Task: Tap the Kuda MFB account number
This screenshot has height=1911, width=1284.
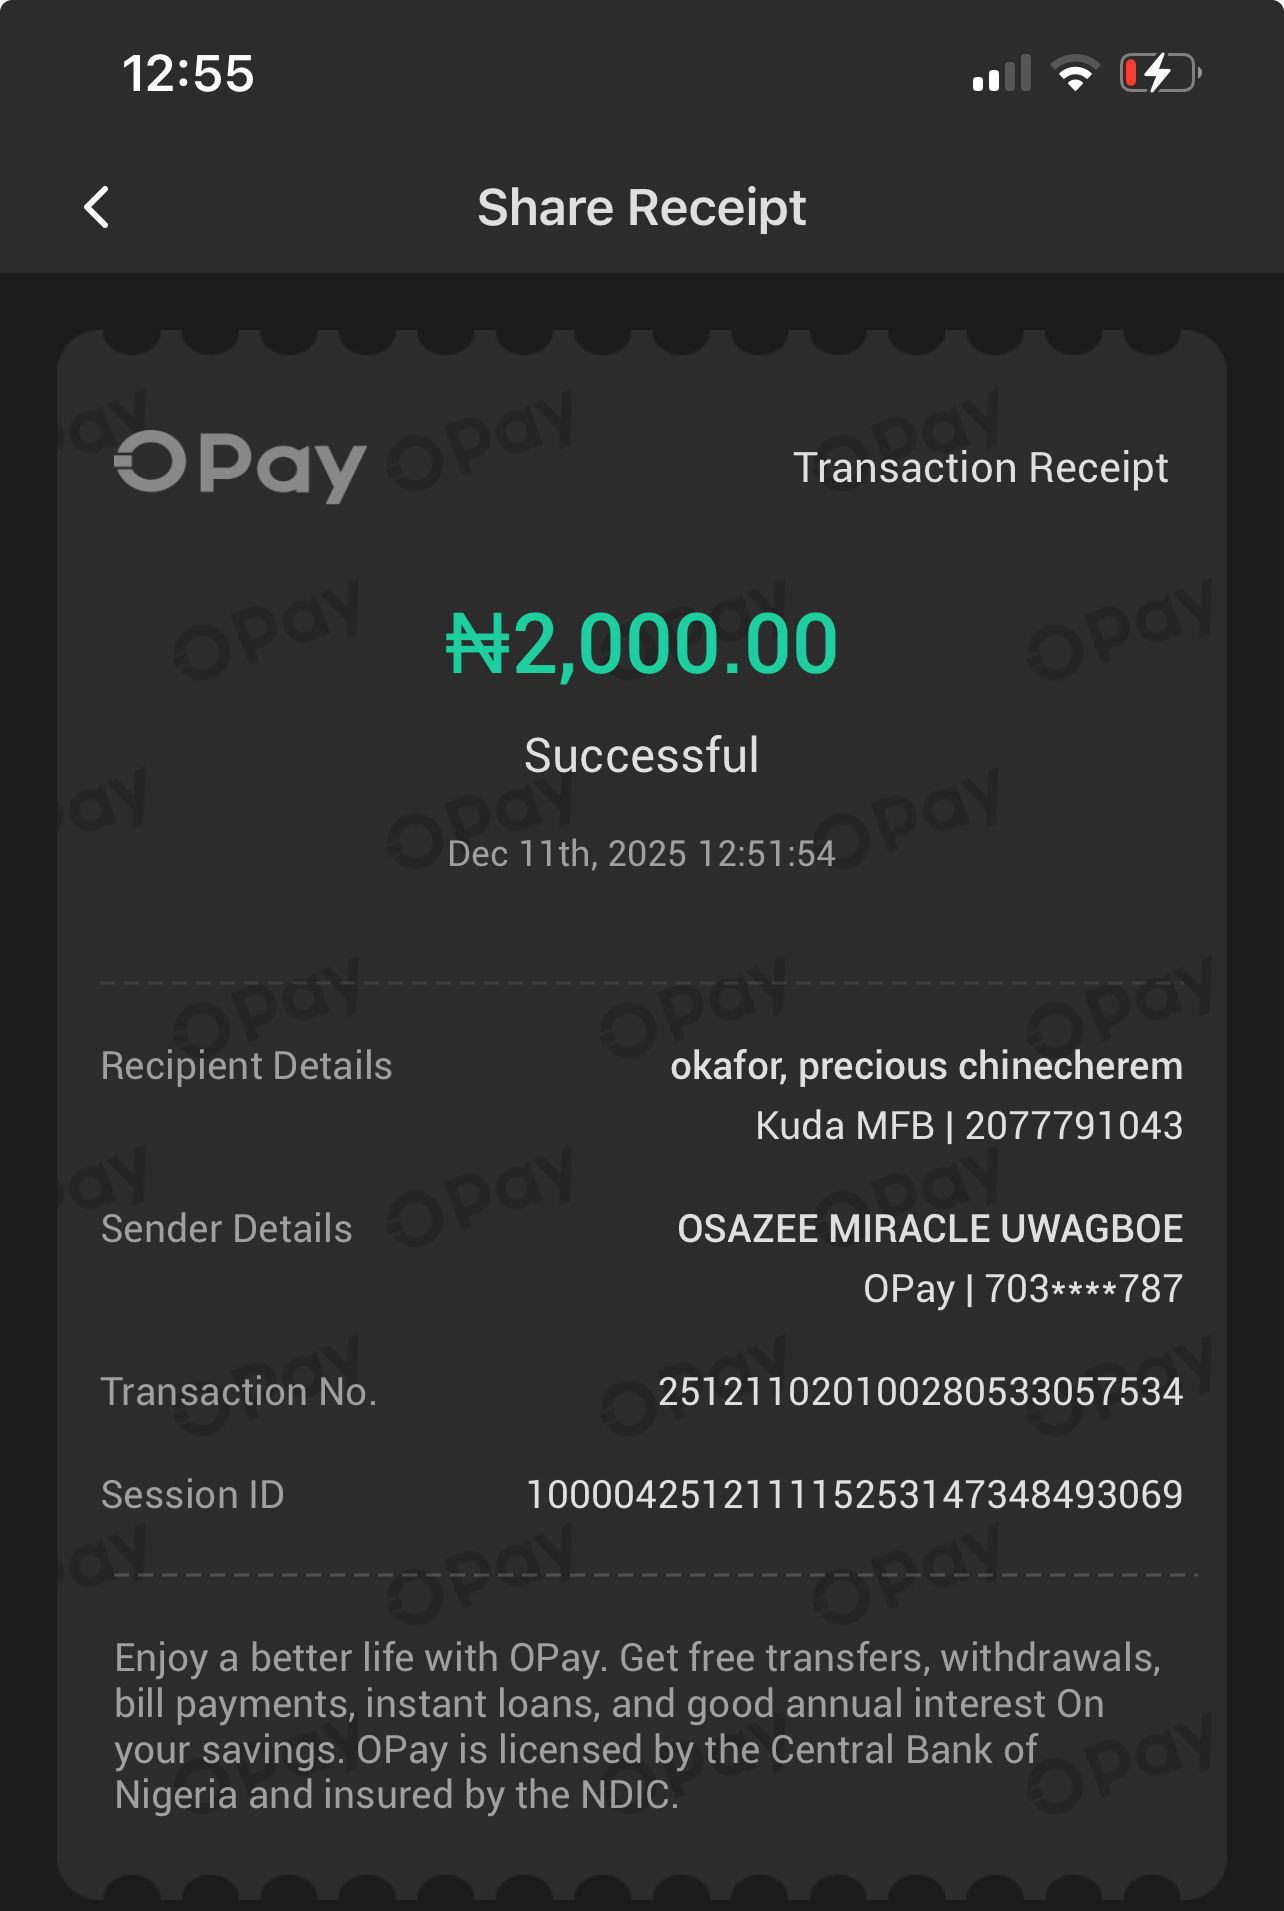Action: pyautogui.click(x=969, y=1126)
